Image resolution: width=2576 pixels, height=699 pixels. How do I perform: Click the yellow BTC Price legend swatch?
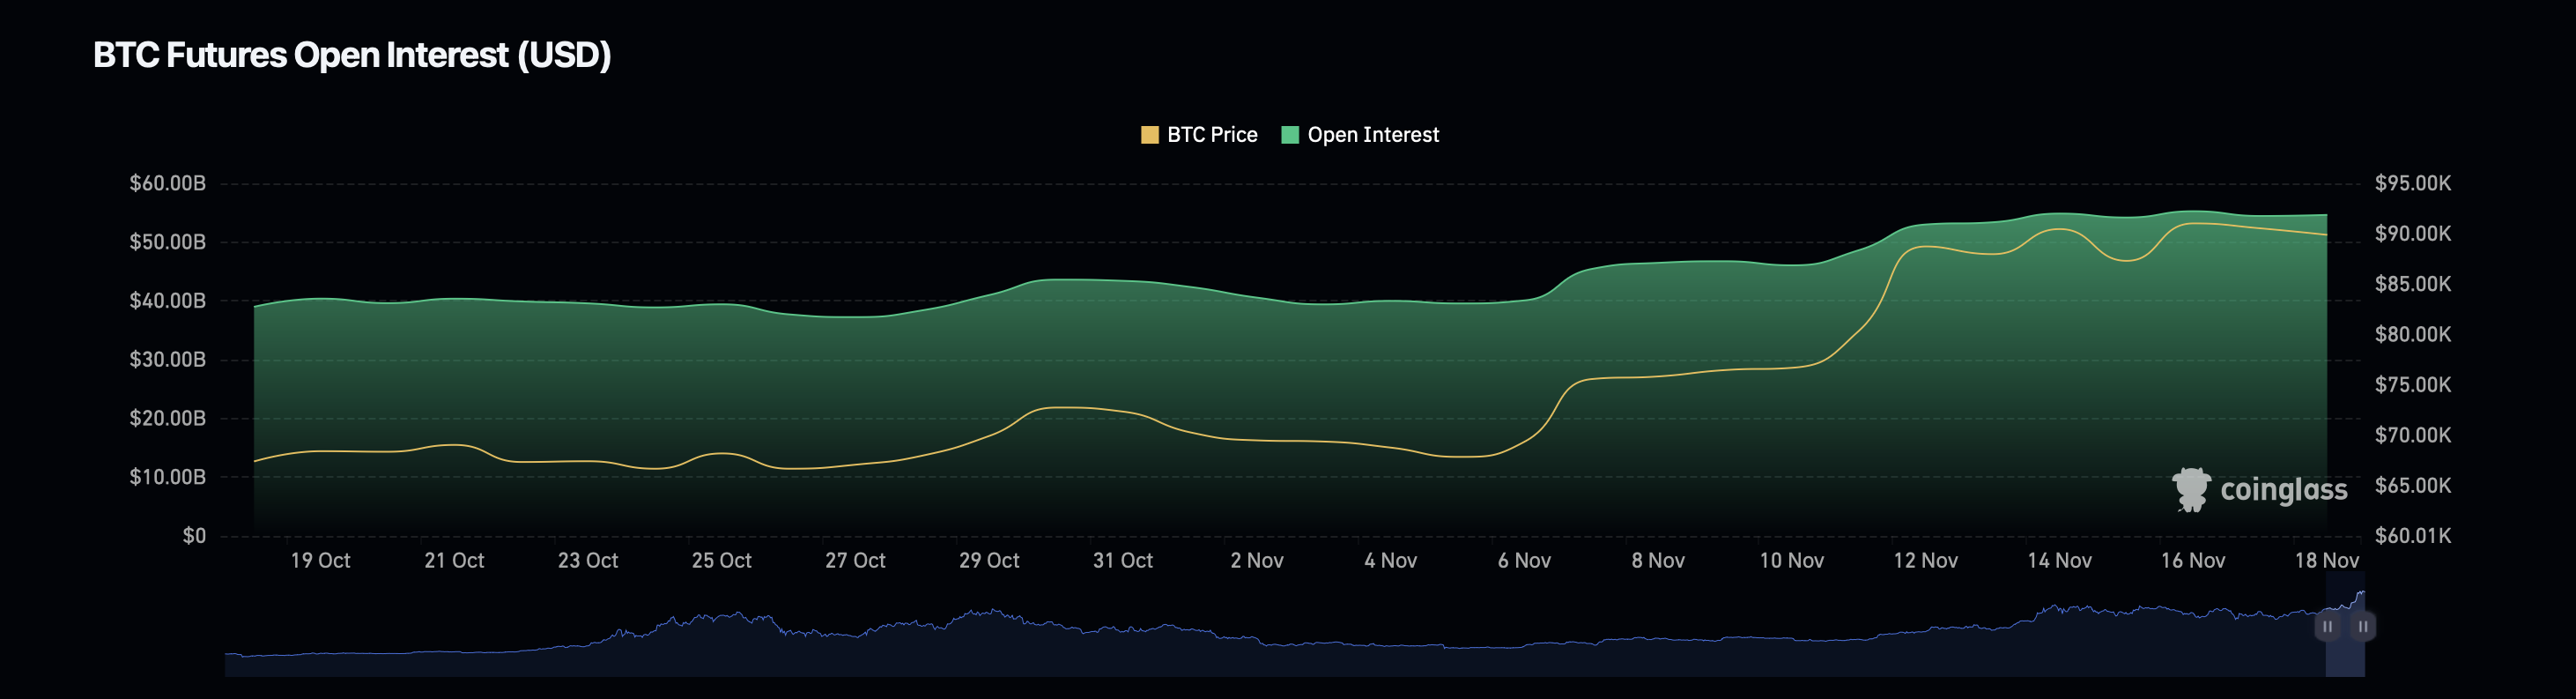coord(1150,135)
